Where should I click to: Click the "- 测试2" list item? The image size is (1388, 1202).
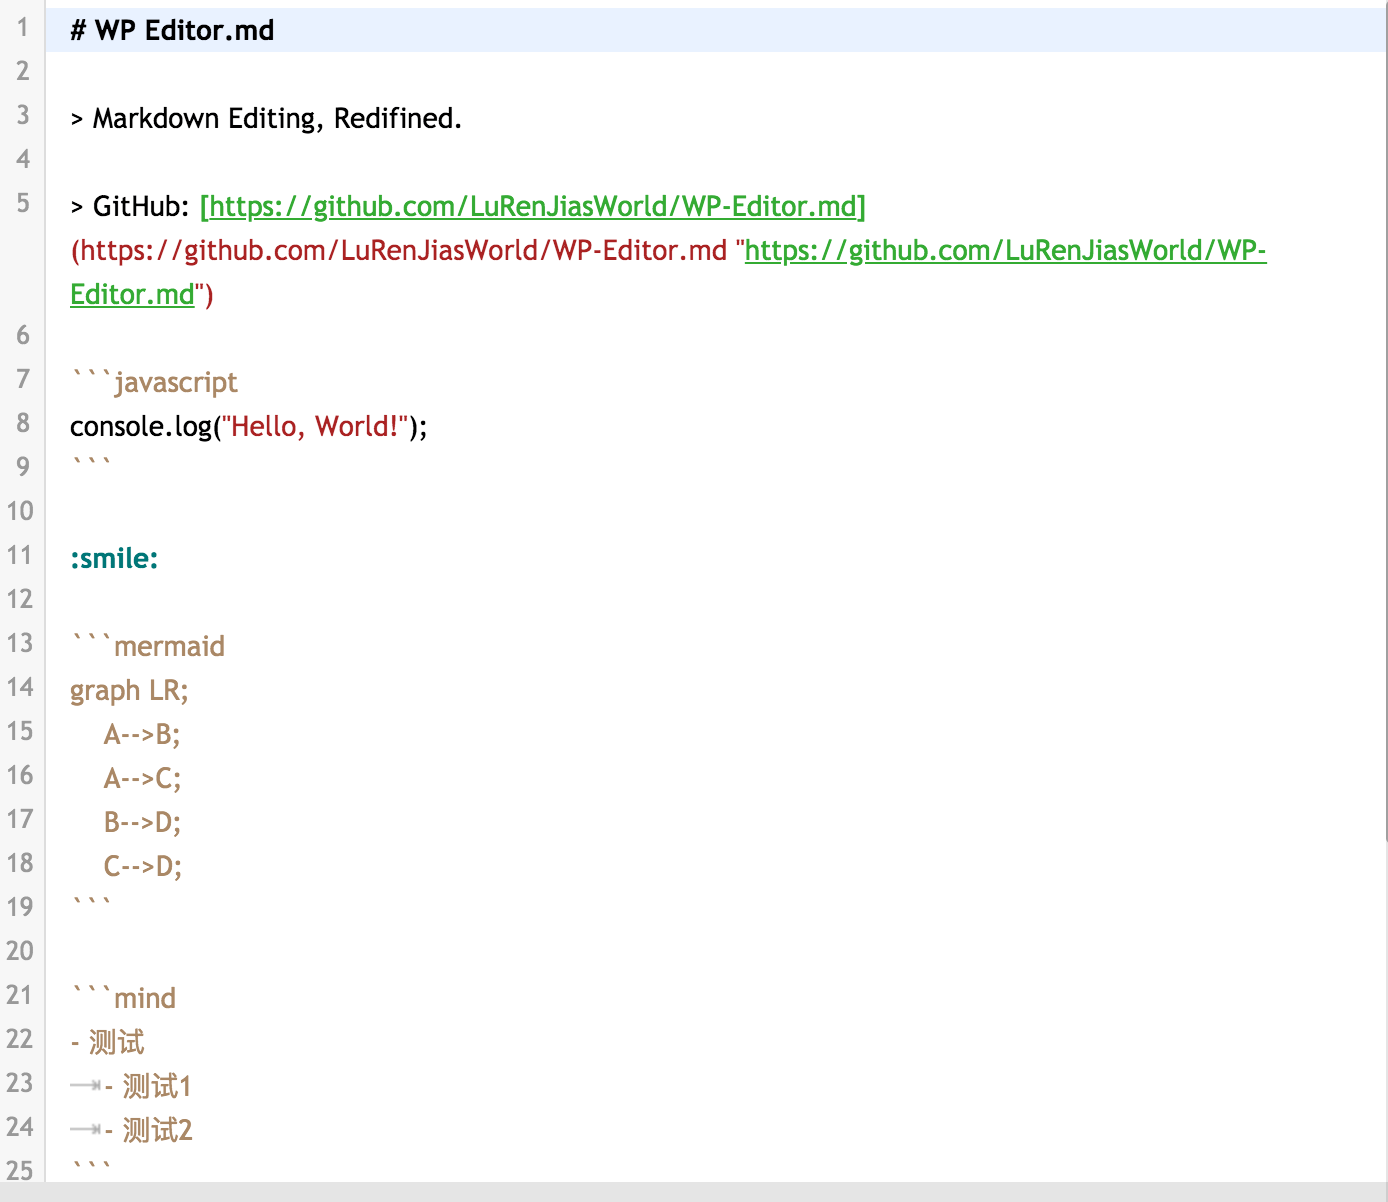pyautogui.click(x=148, y=1130)
